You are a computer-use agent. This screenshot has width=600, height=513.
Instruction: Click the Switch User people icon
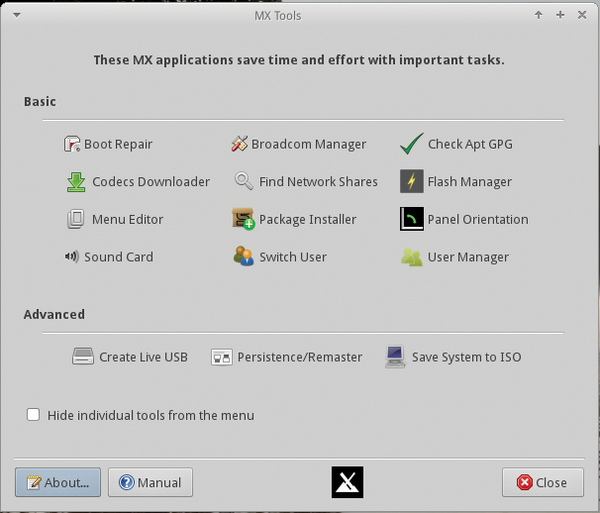point(243,256)
